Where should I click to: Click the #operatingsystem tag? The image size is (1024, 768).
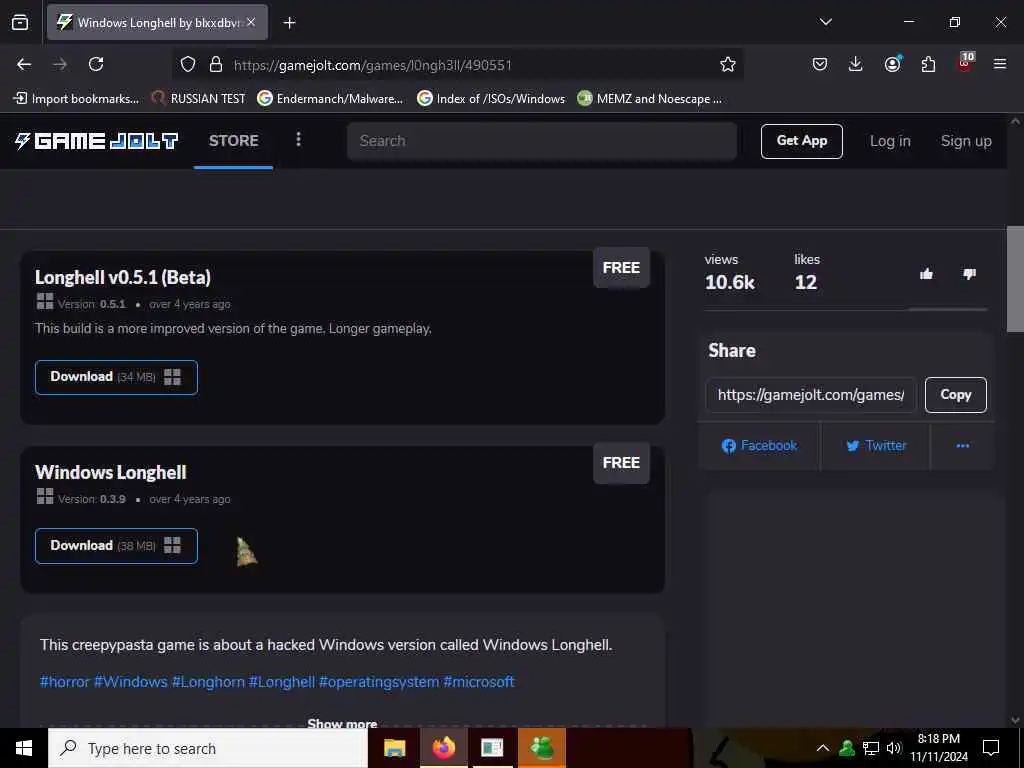click(379, 682)
